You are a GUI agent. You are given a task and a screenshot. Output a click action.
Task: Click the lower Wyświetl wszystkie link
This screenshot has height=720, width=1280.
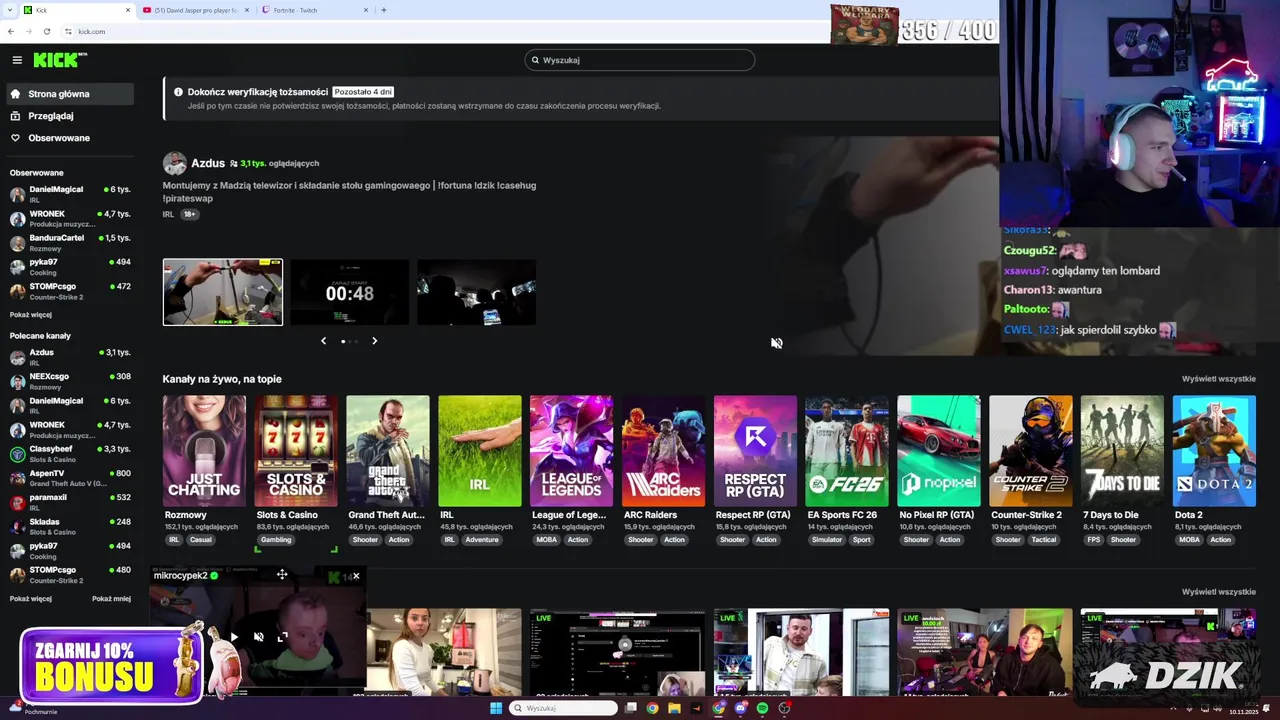click(x=1218, y=592)
